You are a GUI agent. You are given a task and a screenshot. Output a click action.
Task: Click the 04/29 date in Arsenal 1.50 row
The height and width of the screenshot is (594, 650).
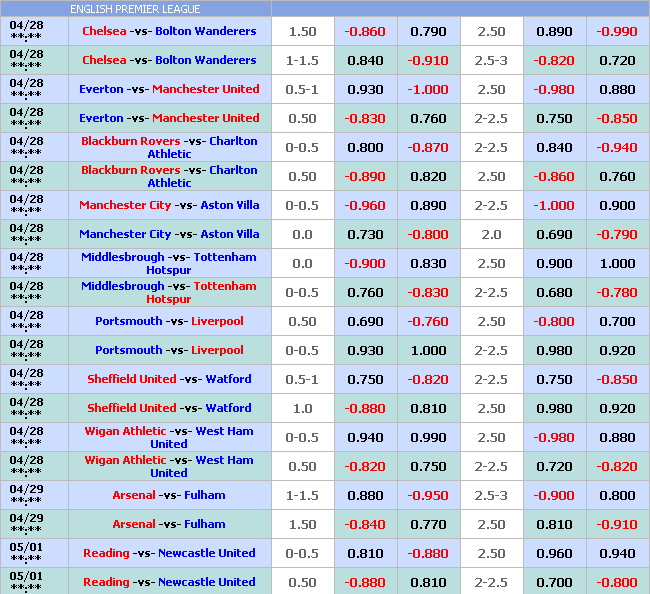[x=26, y=518]
